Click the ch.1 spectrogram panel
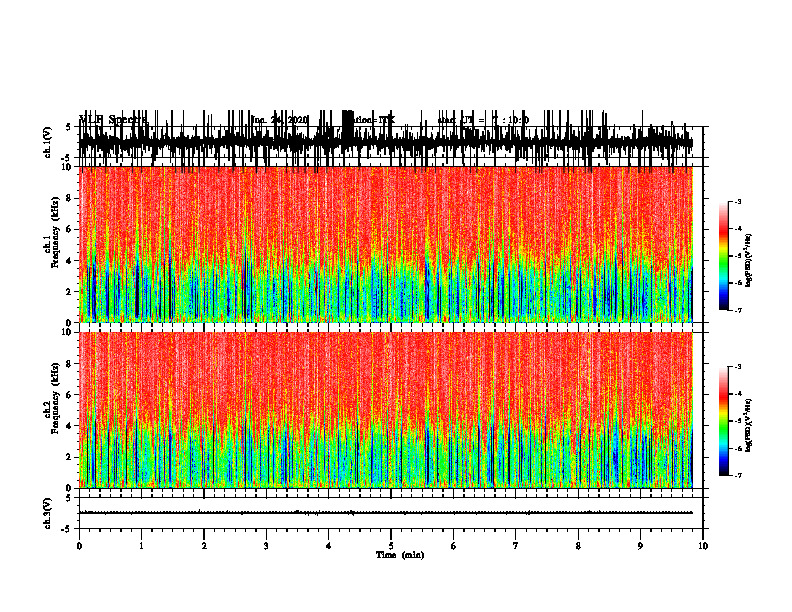 point(386,244)
